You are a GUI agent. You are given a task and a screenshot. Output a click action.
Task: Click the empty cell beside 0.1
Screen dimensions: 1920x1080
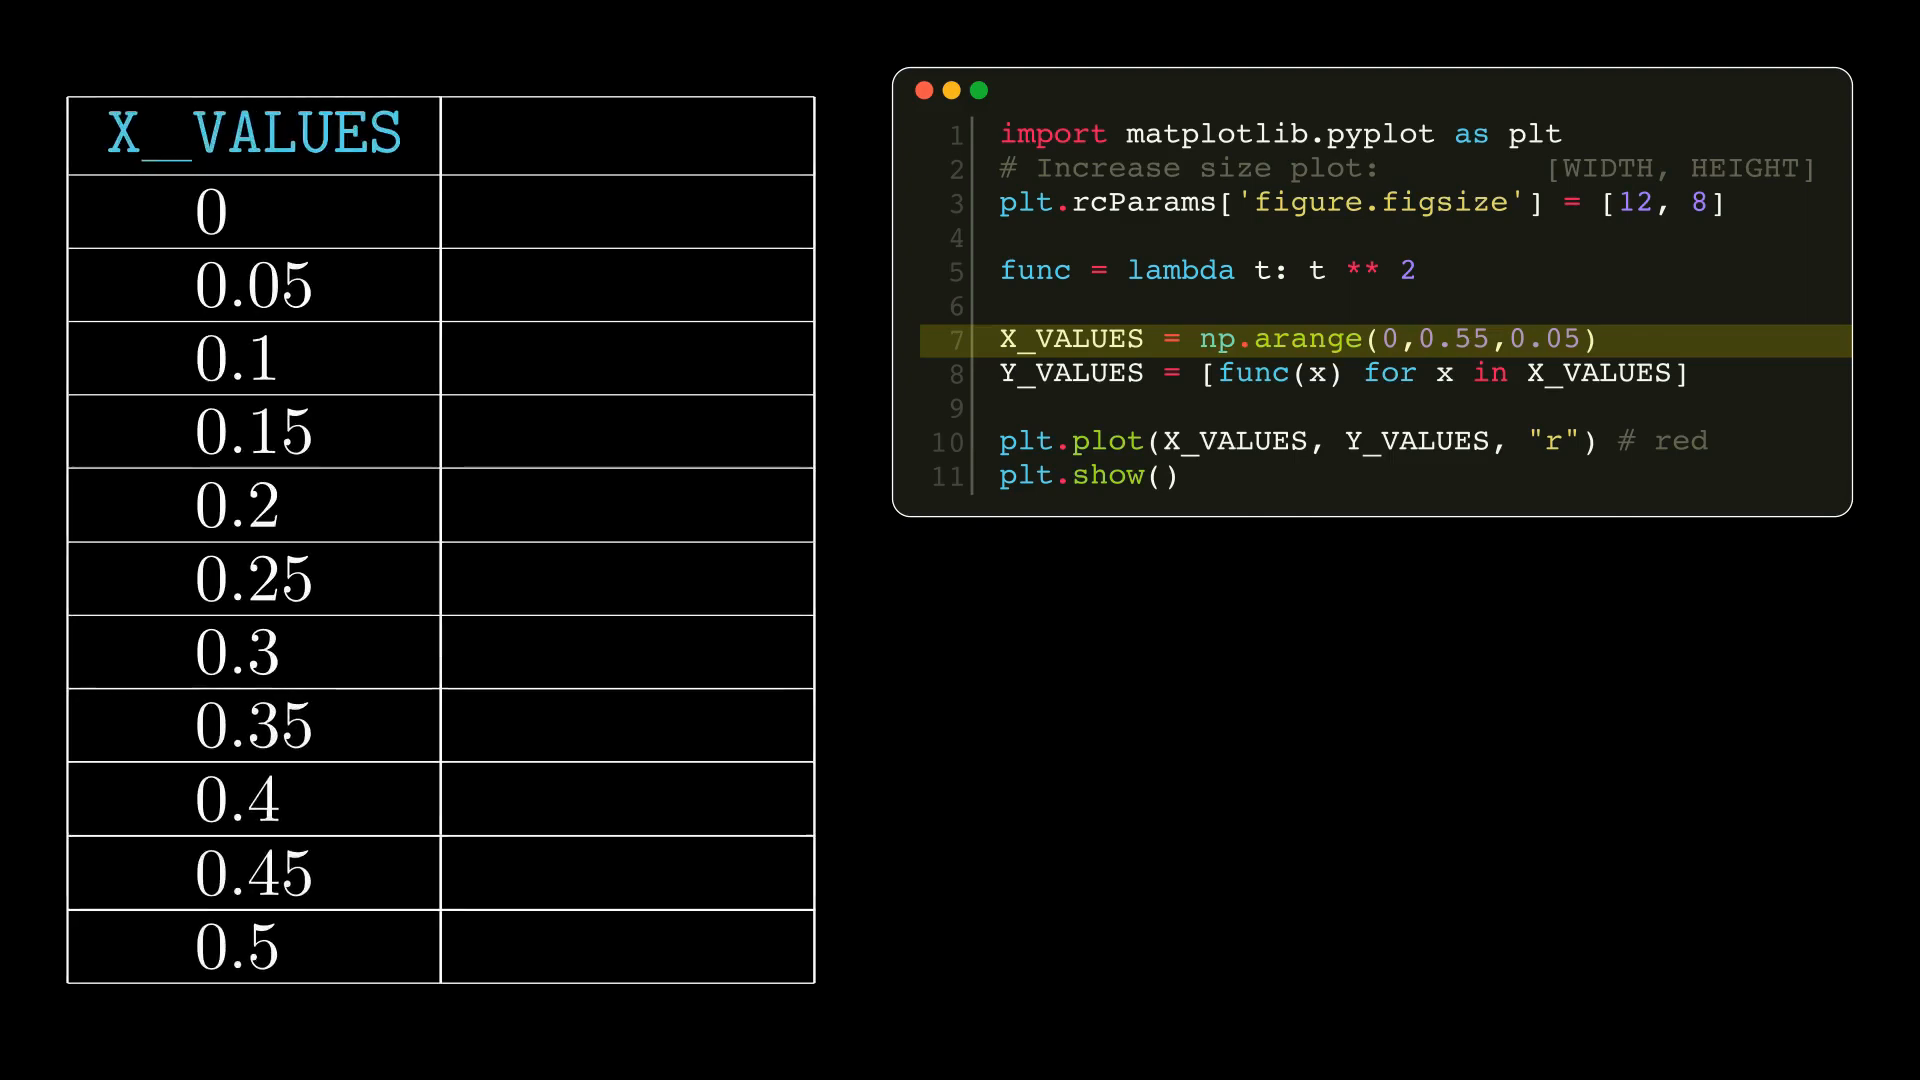click(x=627, y=358)
